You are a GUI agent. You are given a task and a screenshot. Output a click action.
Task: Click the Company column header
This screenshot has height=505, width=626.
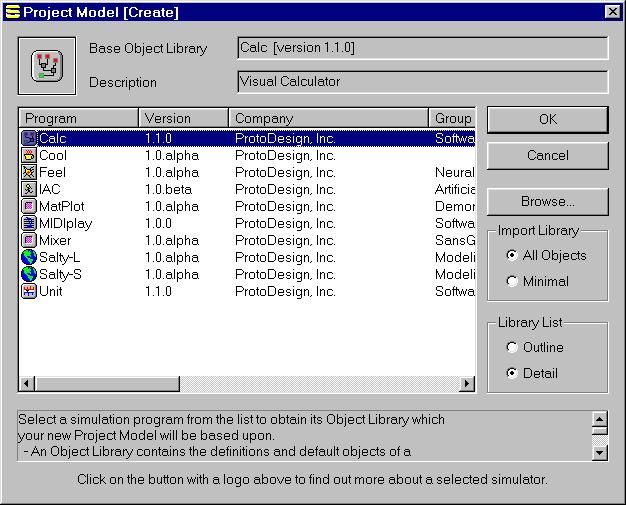[x=329, y=119]
